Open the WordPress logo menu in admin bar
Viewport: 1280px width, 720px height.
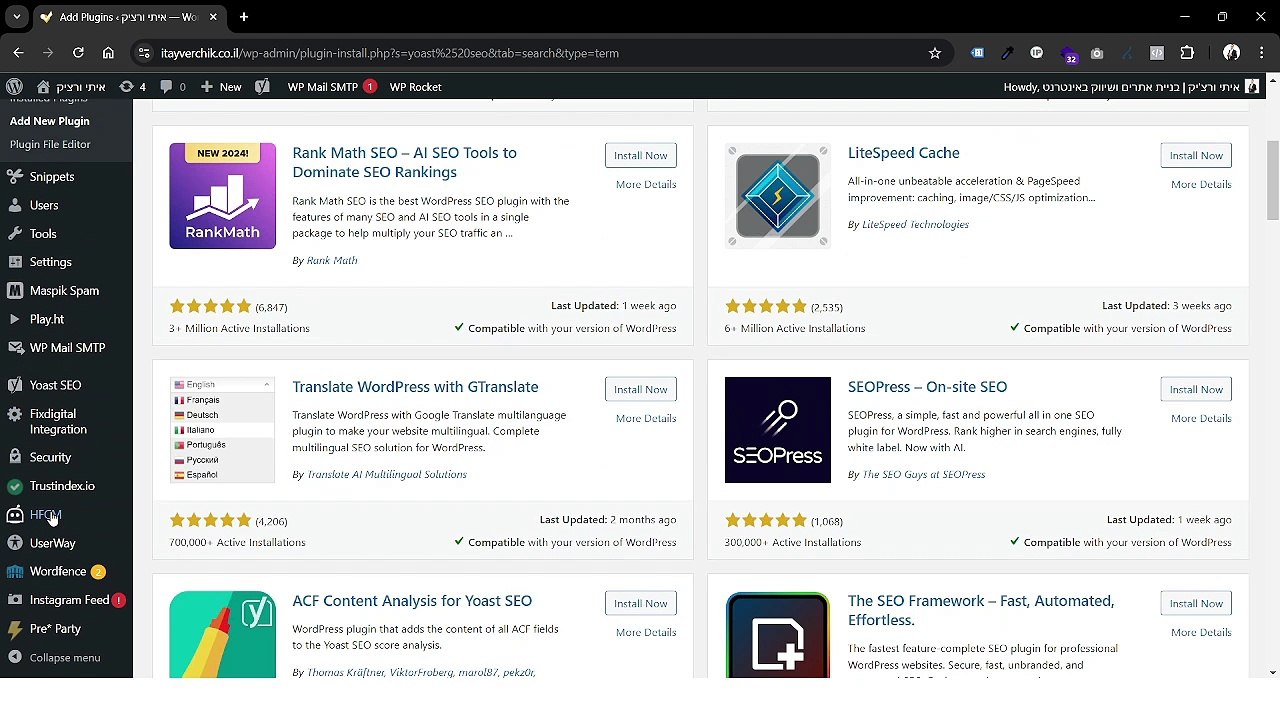pos(14,87)
